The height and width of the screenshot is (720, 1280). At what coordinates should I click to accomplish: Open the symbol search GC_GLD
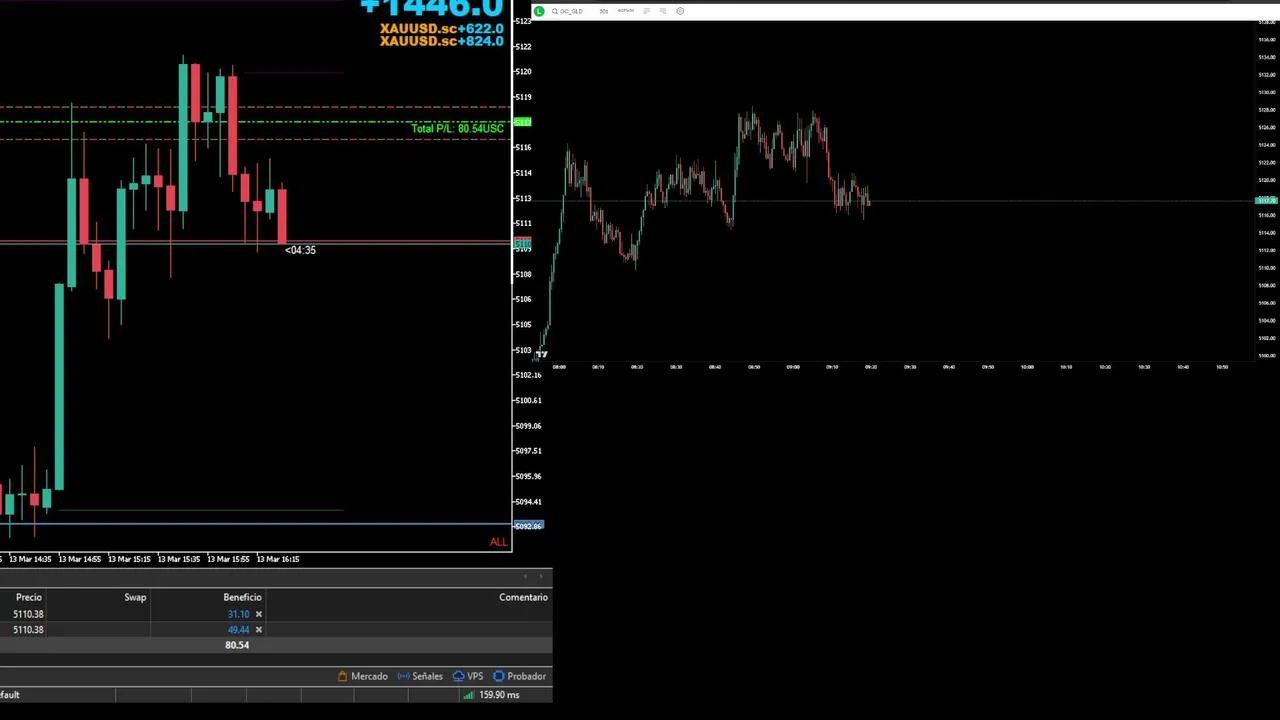(567, 11)
